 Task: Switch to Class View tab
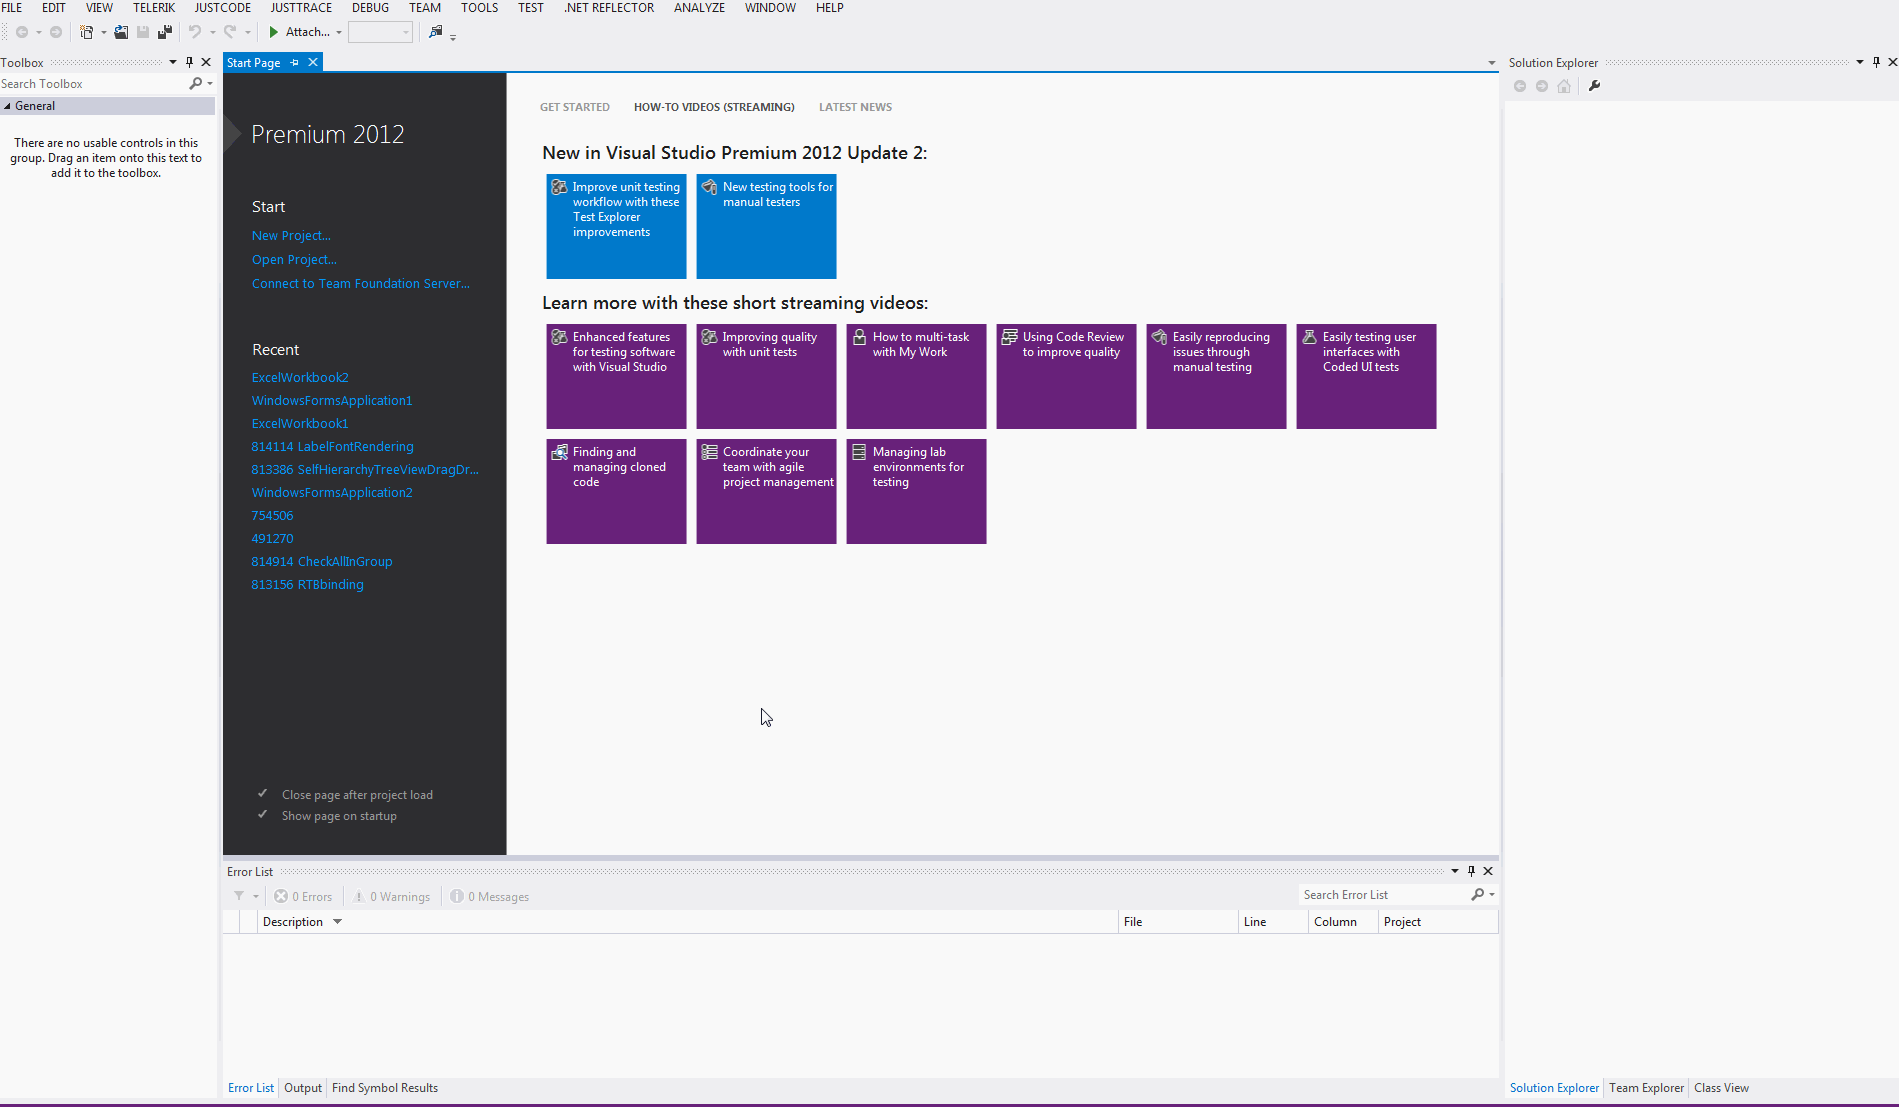click(1721, 1088)
